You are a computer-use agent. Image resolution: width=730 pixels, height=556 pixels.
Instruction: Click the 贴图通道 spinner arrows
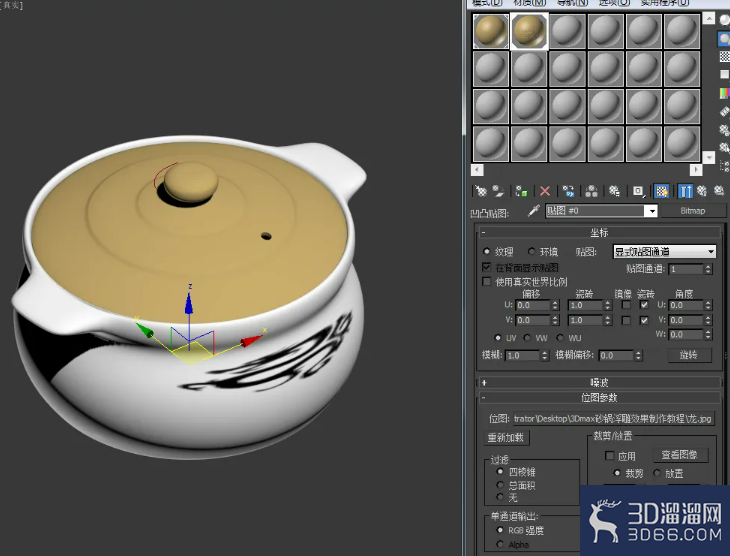click(x=708, y=269)
